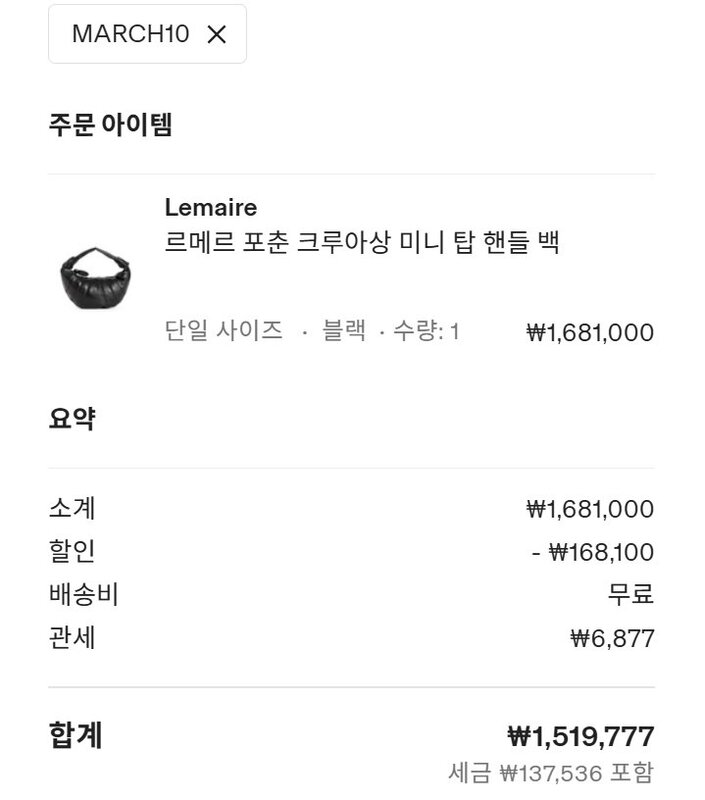Click the duties amount ₩6,877
The image size is (705, 800).
(x=612, y=638)
